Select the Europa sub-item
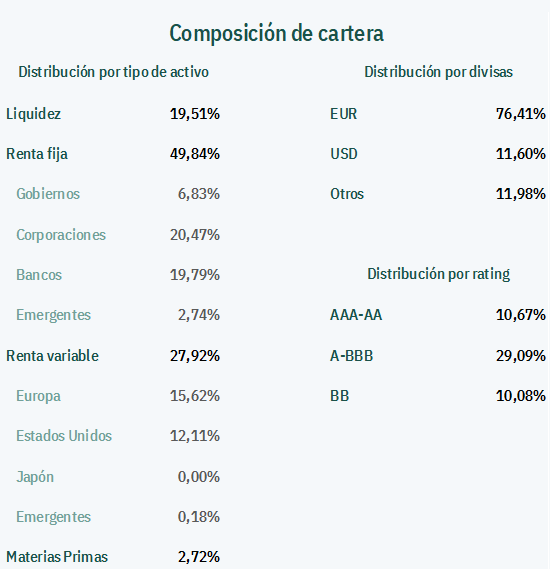Screen dimensions: 550x569 (x=38, y=396)
